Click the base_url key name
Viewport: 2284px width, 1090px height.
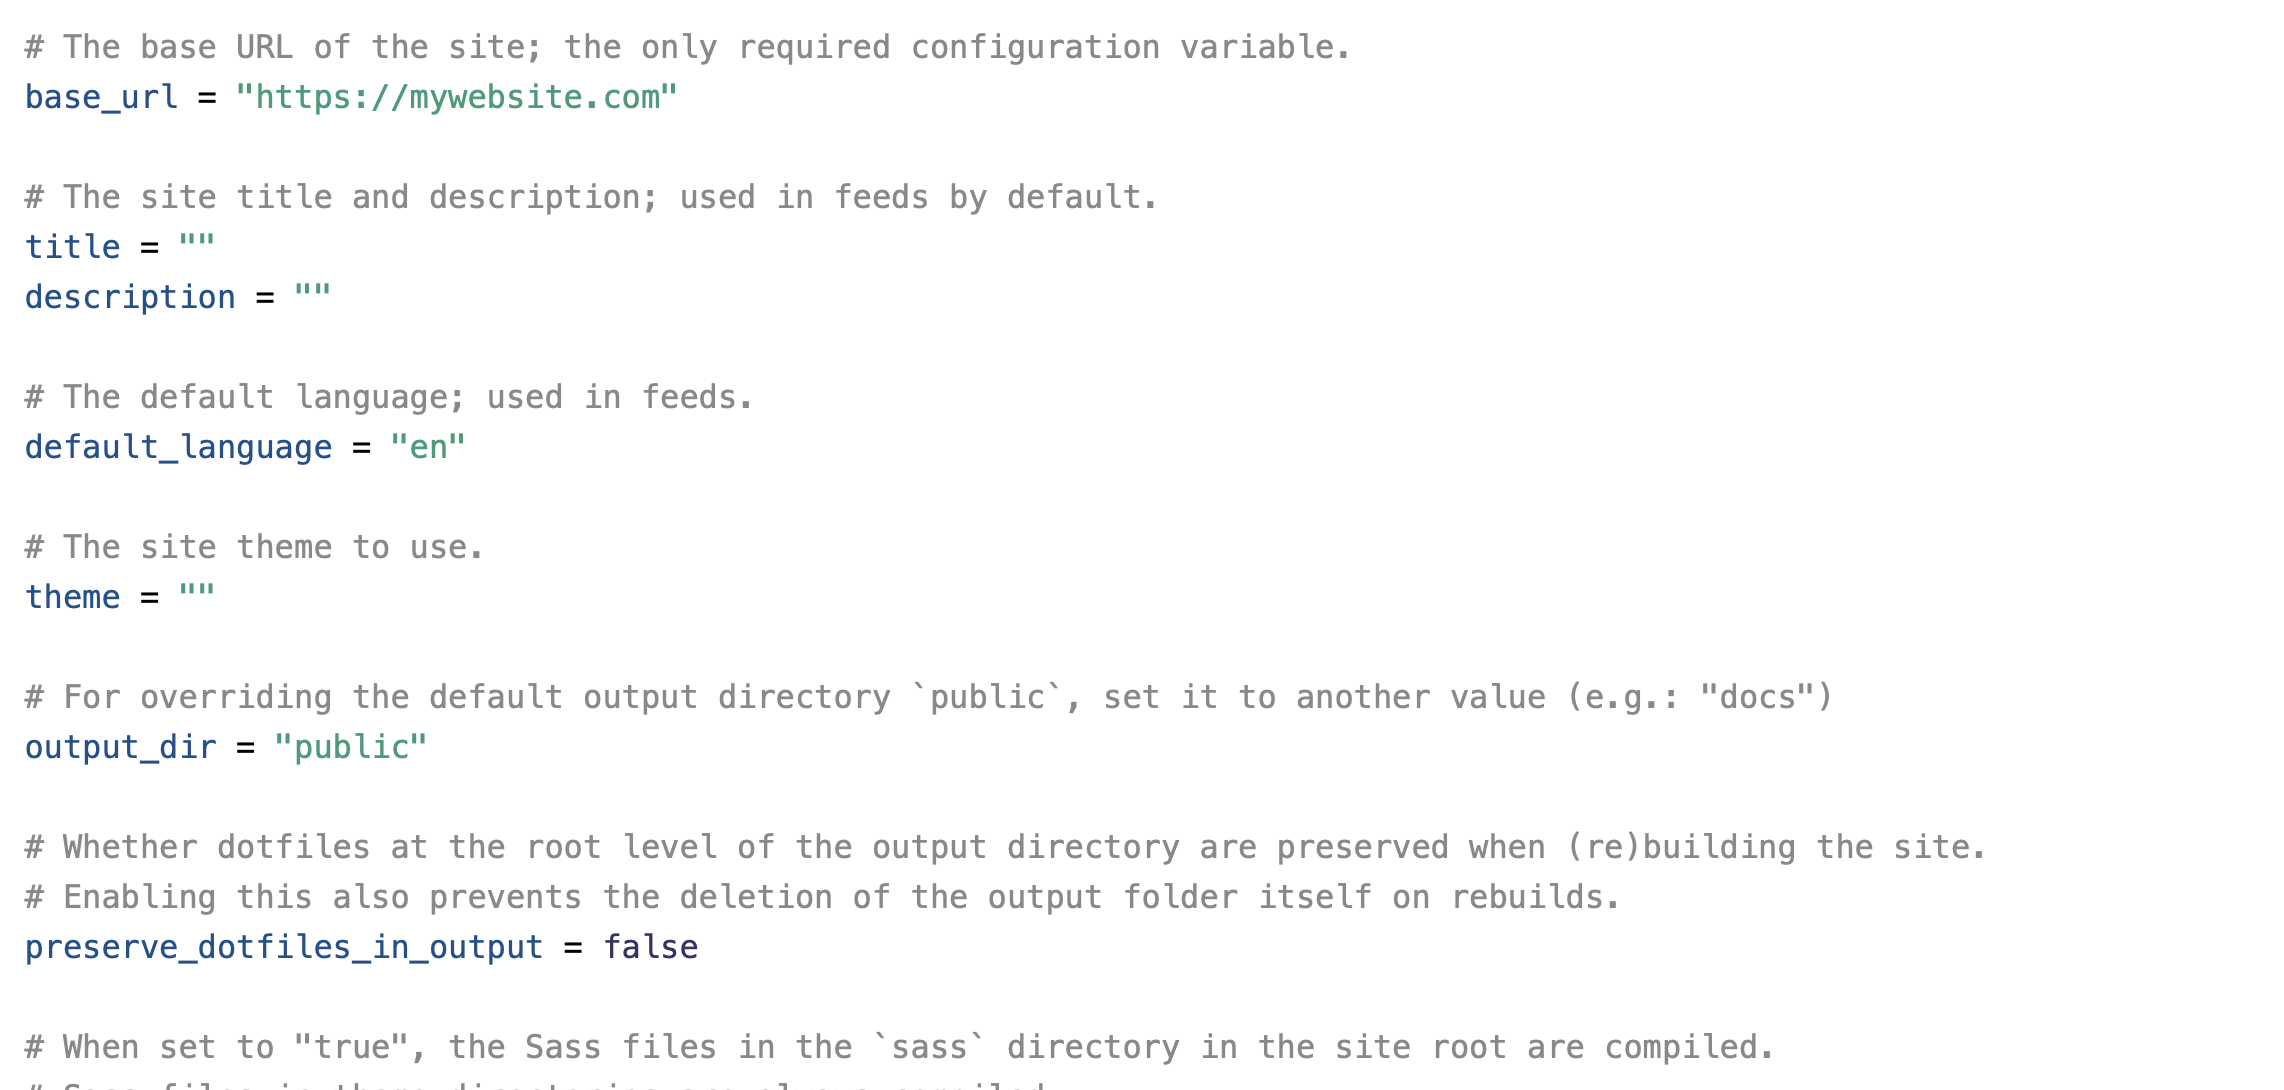[102, 97]
